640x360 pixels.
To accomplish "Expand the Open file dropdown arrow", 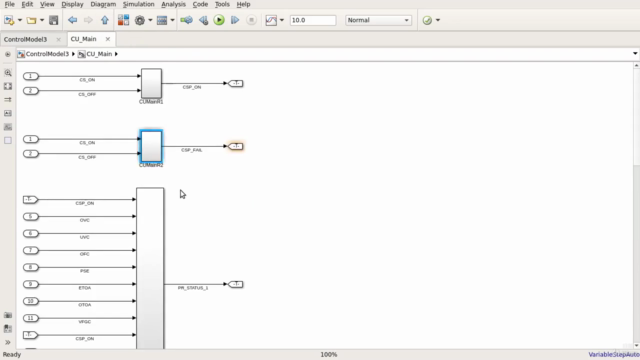I will click(42, 20).
